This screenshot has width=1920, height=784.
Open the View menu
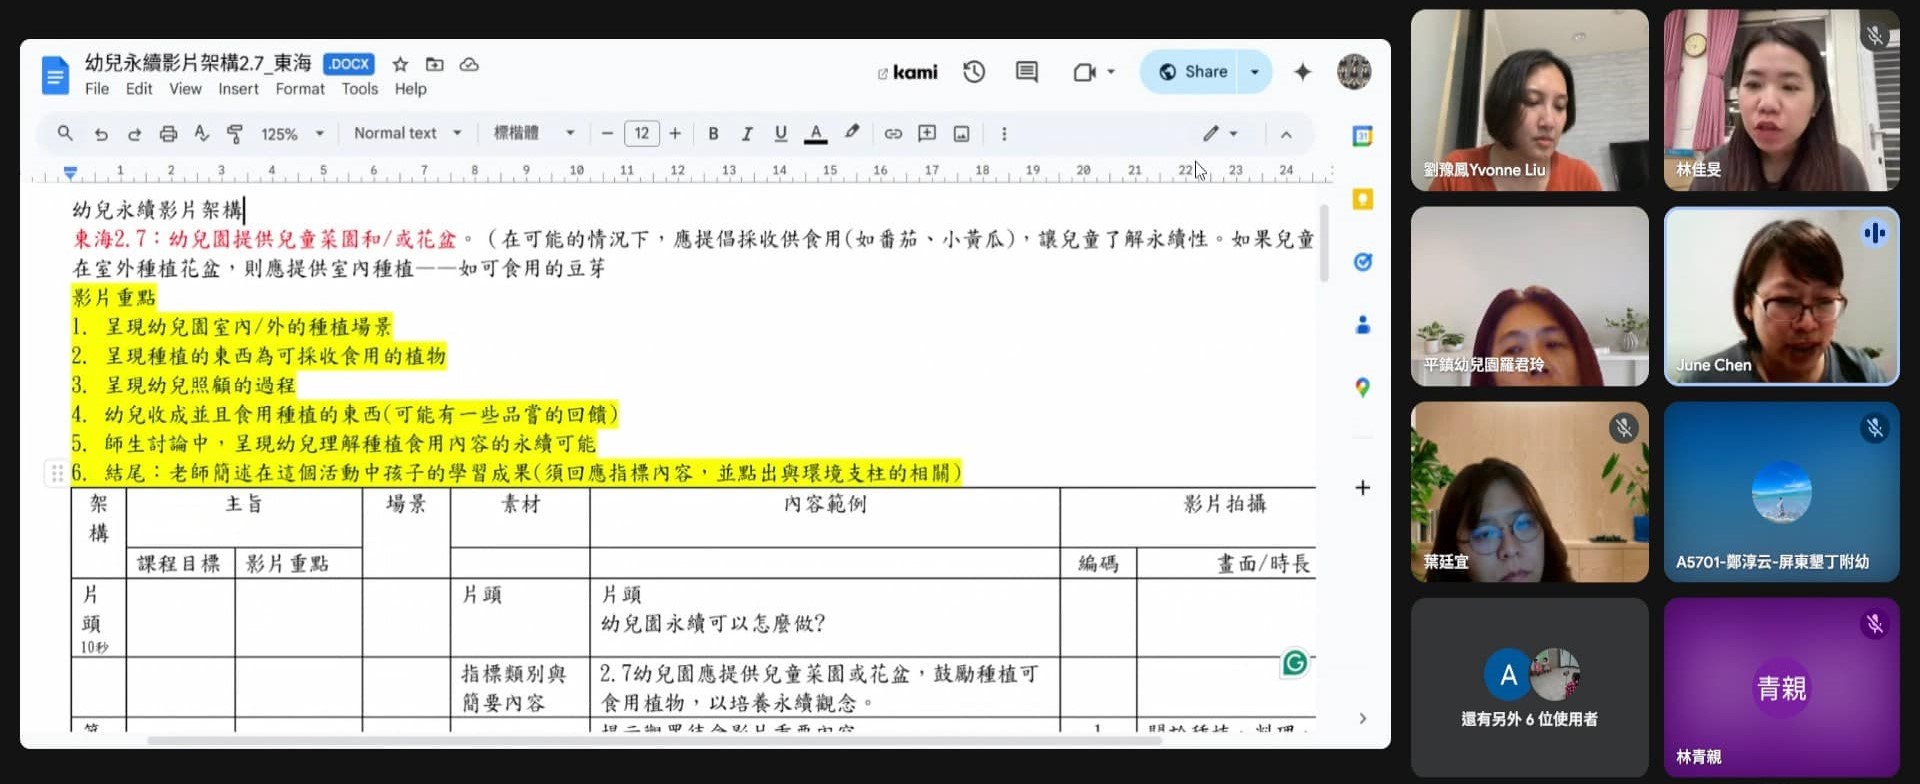pyautogui.click(x=185, y=89)
